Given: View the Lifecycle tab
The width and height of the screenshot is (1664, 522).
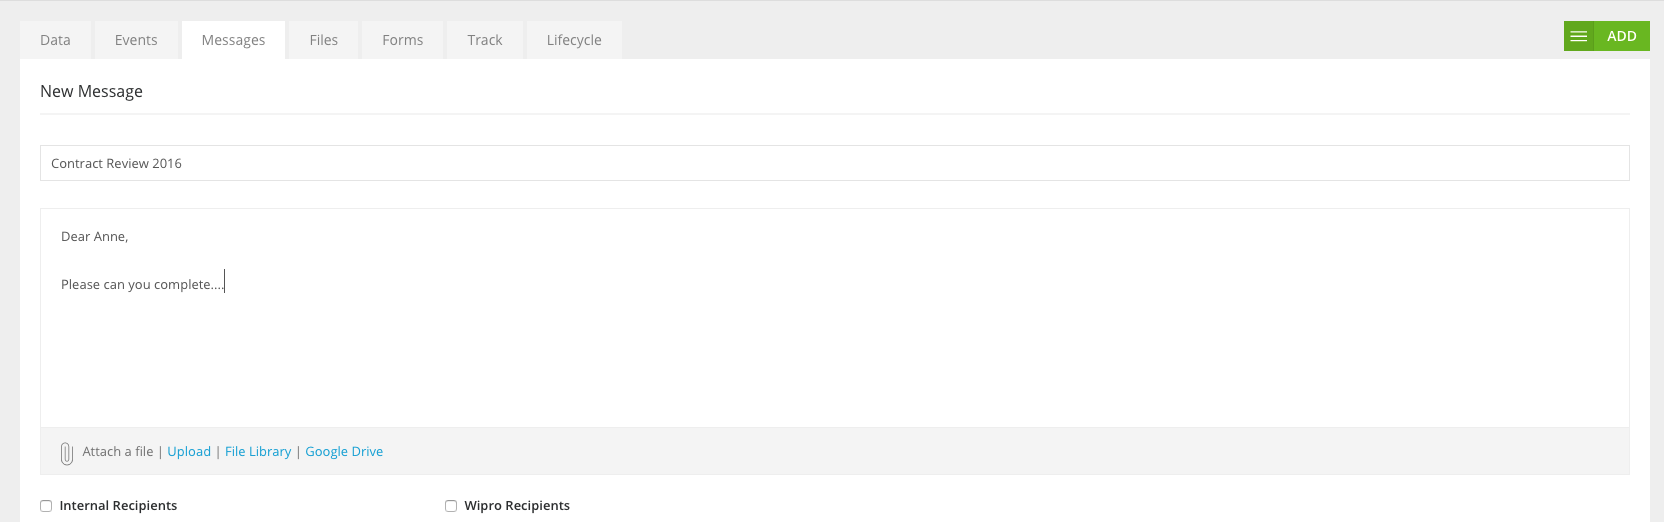Looking at the screenshot, I should (x=574, y=40).
